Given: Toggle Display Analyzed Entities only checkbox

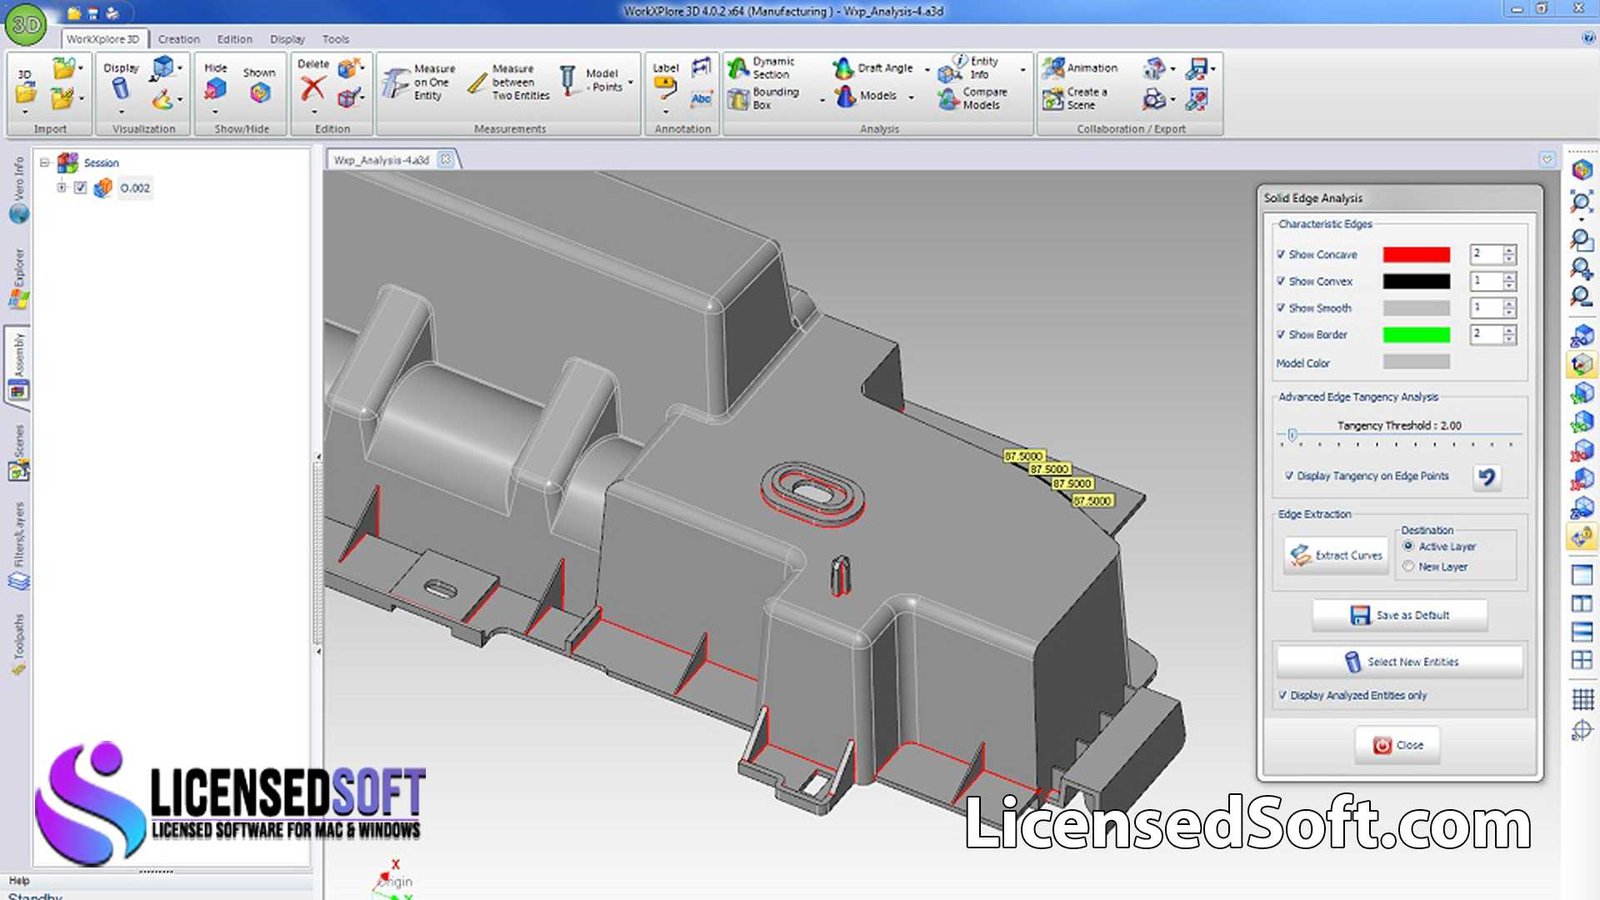Looking at the screenshot, I should pos(1283,695).
